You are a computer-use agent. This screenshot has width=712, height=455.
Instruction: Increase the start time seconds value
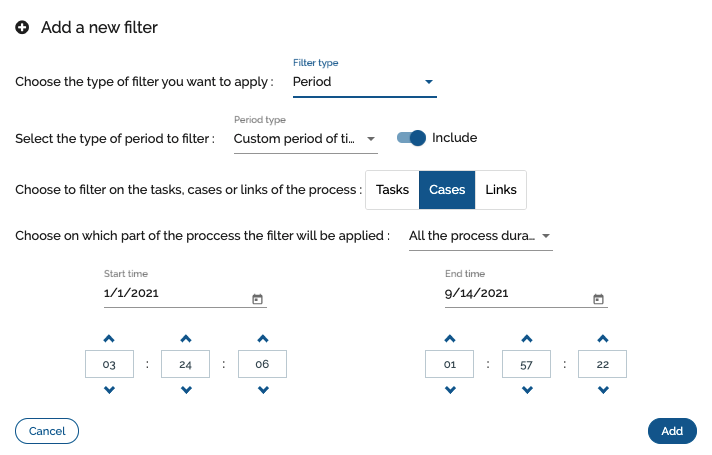tap(263, 339)
